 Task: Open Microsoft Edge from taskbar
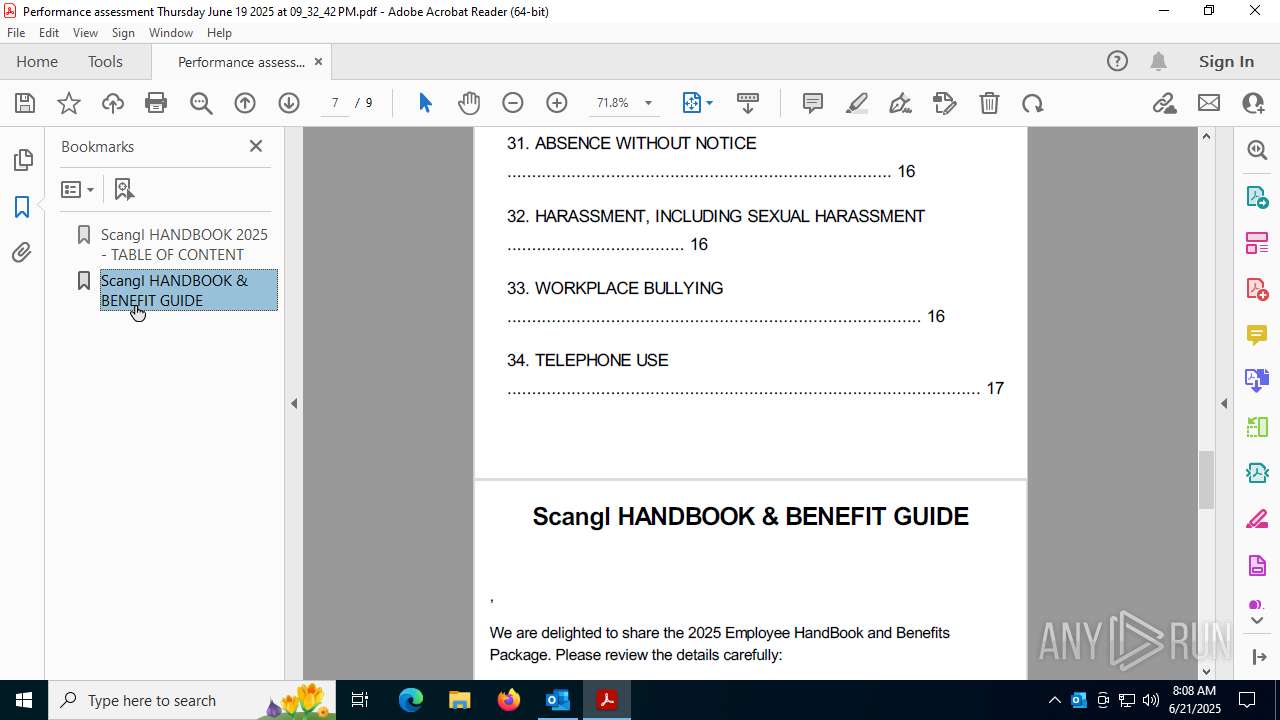[x=411, y=700]
